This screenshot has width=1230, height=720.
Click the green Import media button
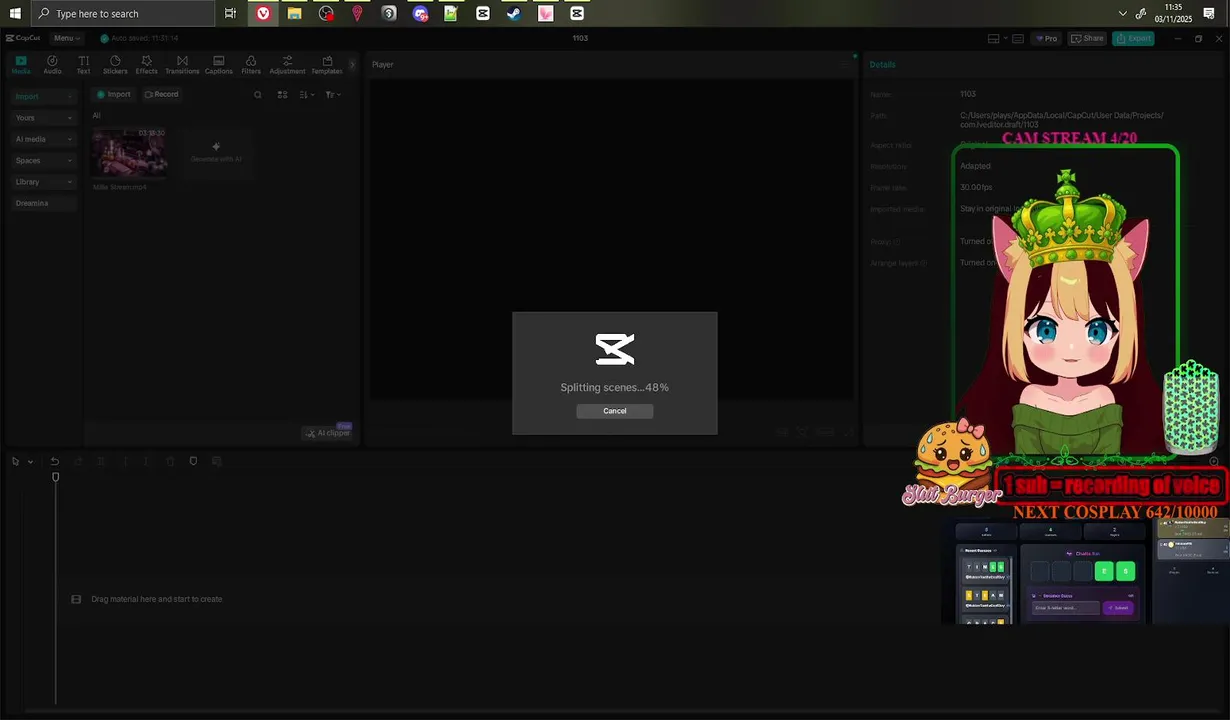114,94
